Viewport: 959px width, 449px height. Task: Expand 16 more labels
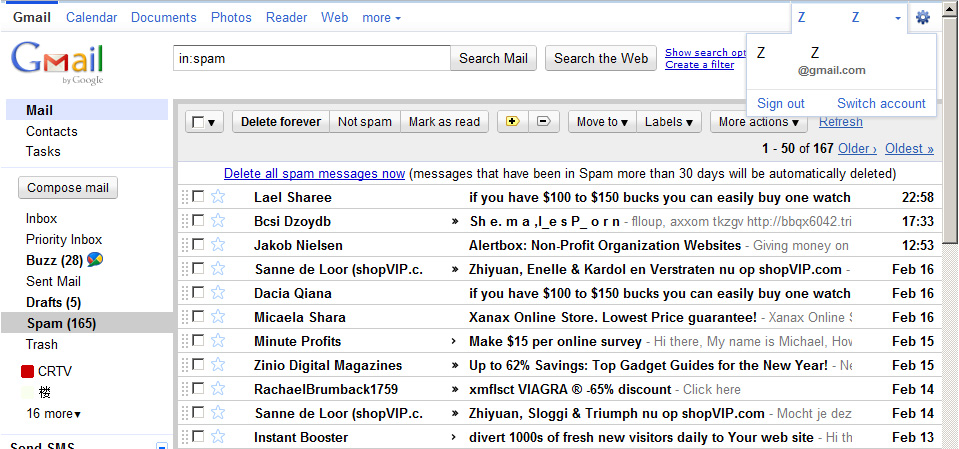53,414
